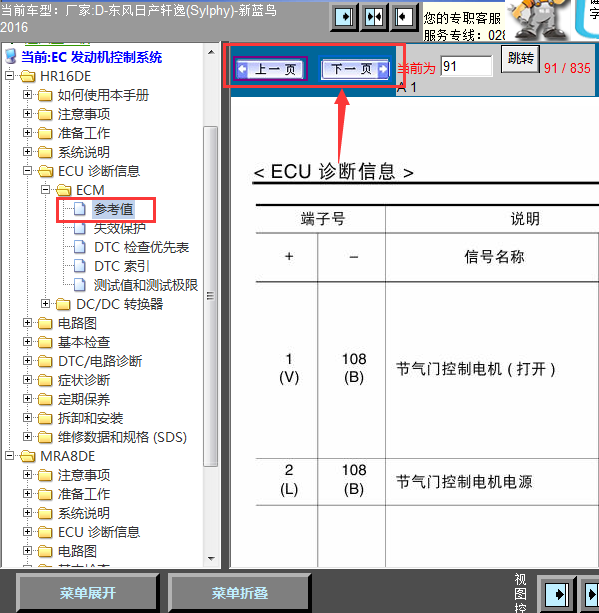Click the document icon of 测试值和测试极限
This screenshot has width=599, height=613.
point(80,285)
